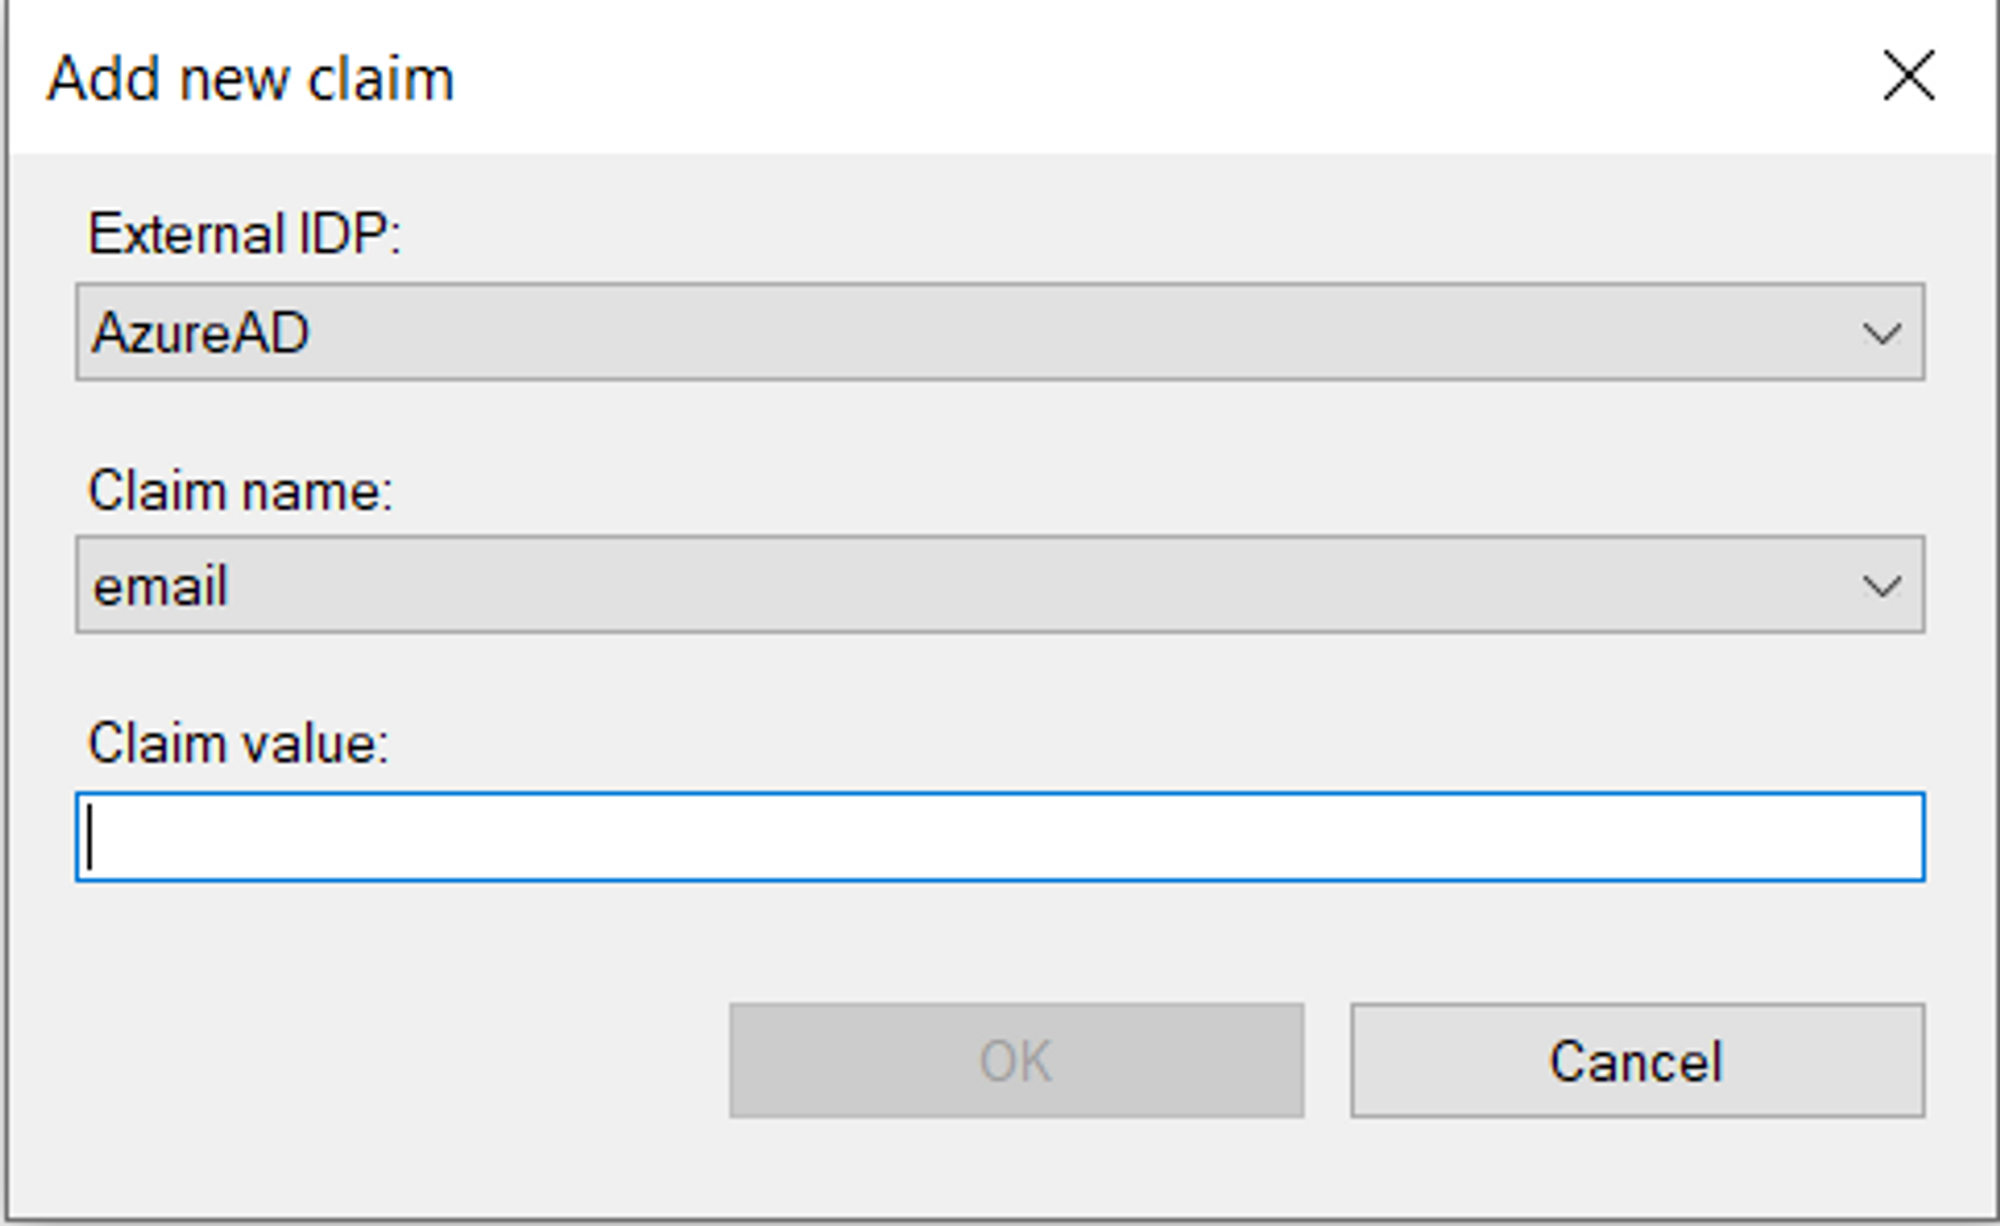The height and width of the screenshot is (1226, 2000).
Task: Open the External IDP dropdown
Action: coord(1000,331)
